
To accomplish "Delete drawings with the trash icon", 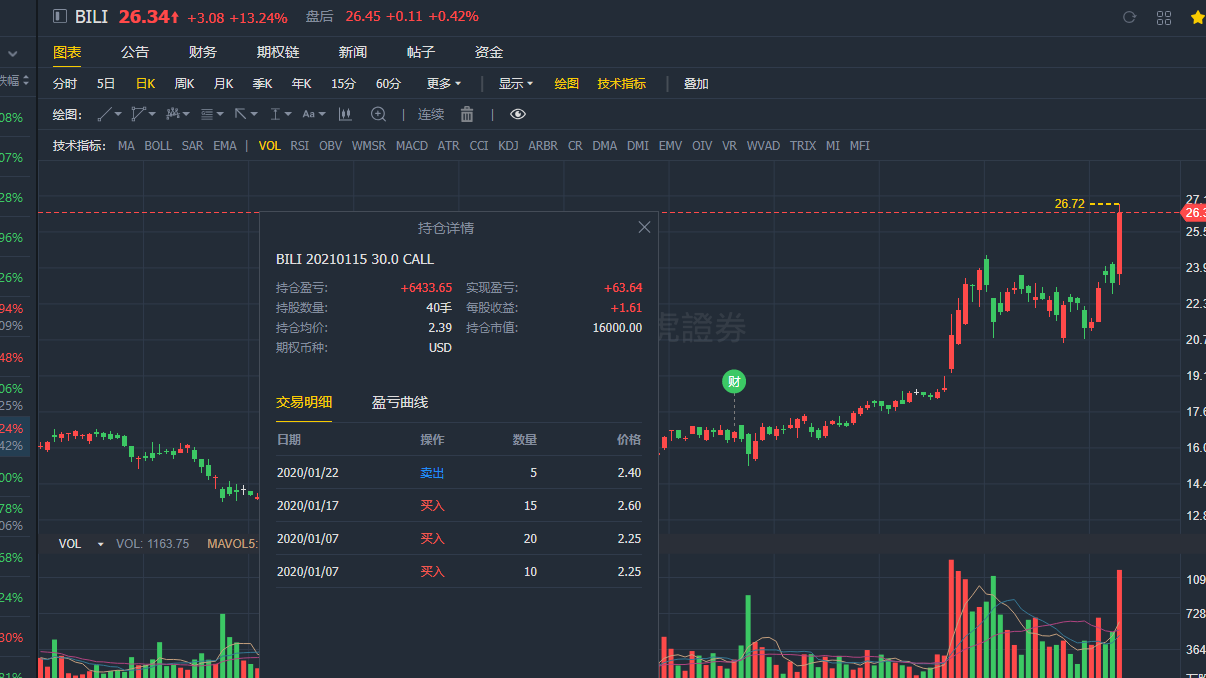I will (x=467, y=114).
